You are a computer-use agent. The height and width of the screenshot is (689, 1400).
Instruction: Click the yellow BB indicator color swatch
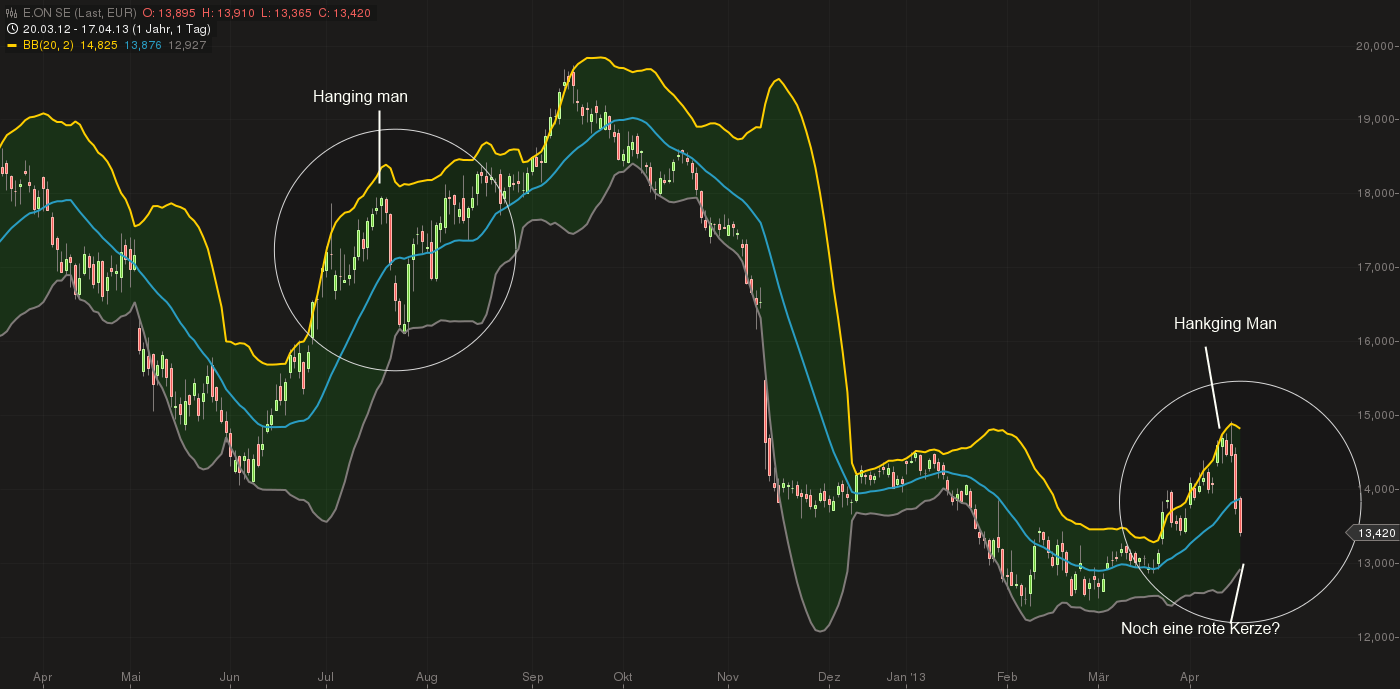[x=11, y=45]
